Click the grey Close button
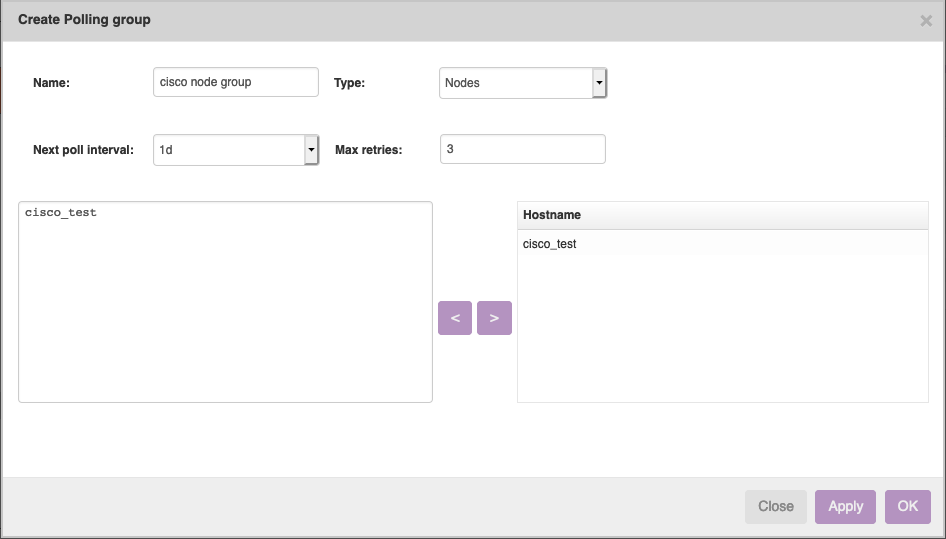Viewport: 946px width, 539px height. [776, 506]
